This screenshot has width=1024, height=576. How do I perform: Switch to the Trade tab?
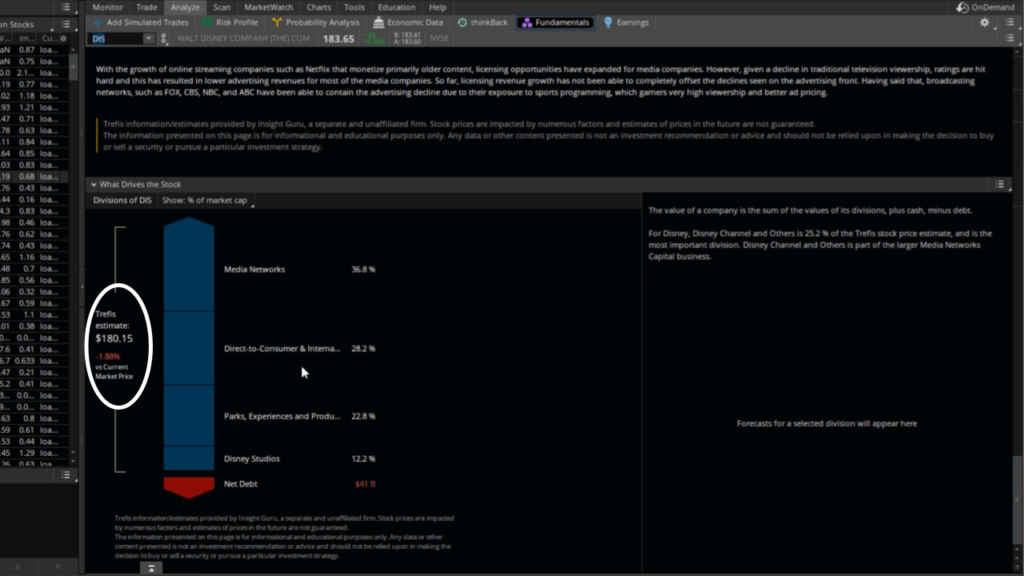coord(146,7)
